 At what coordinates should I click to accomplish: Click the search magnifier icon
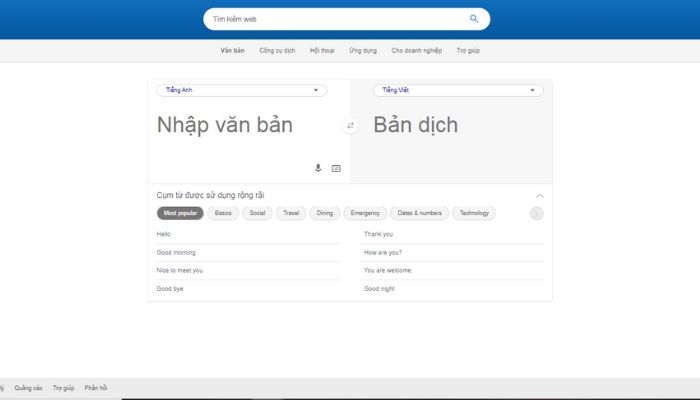point(474,19)
